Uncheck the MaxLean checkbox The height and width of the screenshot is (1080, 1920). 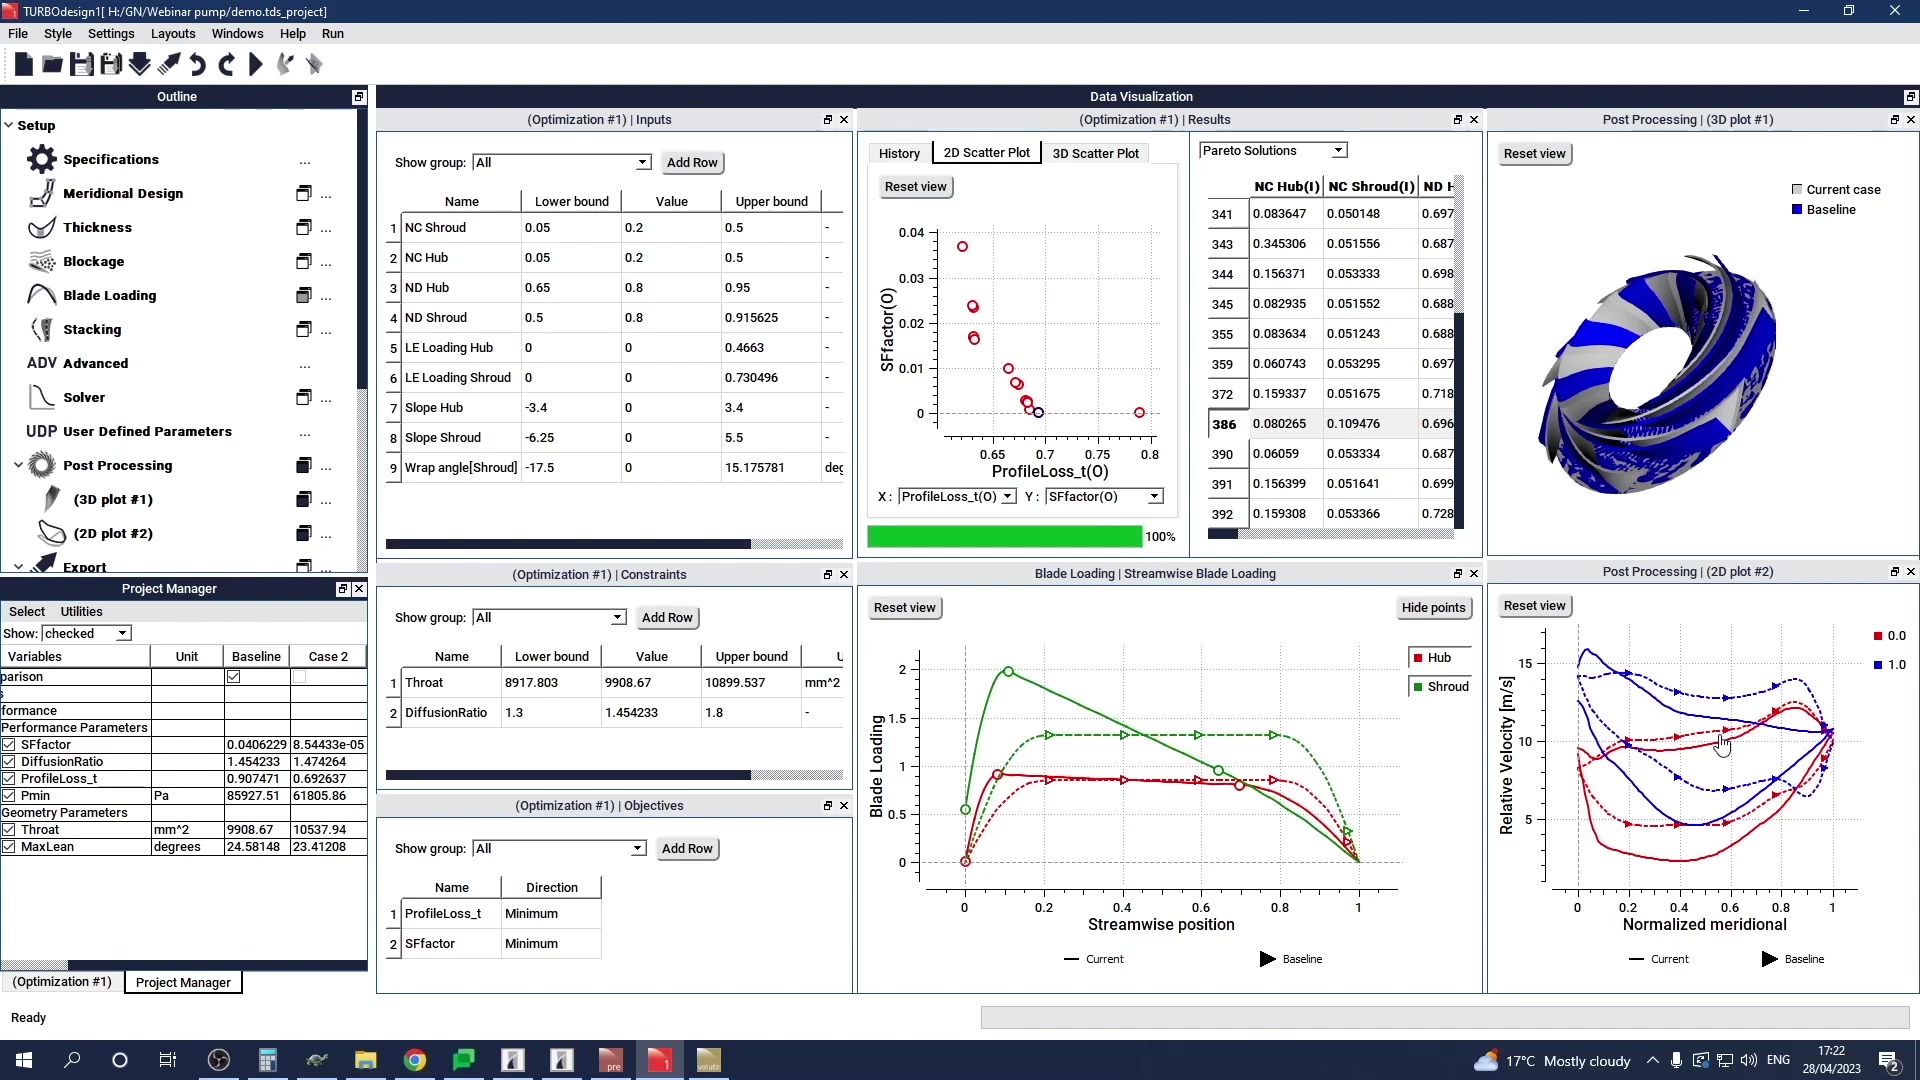click(x=9, y=847)
